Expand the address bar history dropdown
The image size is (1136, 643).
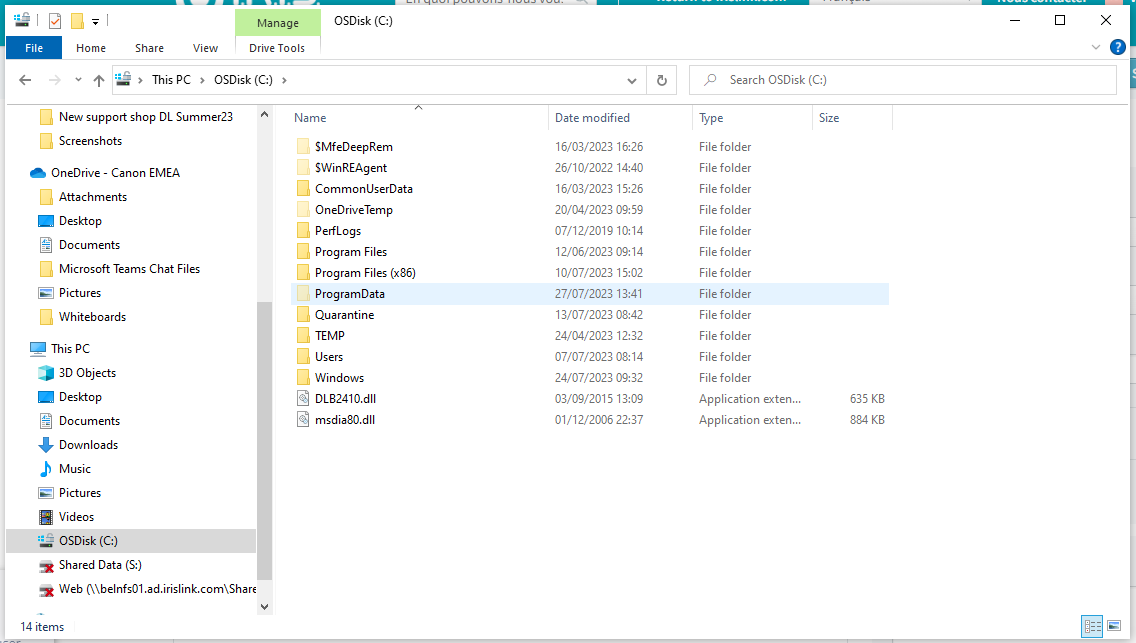pyautogui.click(x=632, y=80)
